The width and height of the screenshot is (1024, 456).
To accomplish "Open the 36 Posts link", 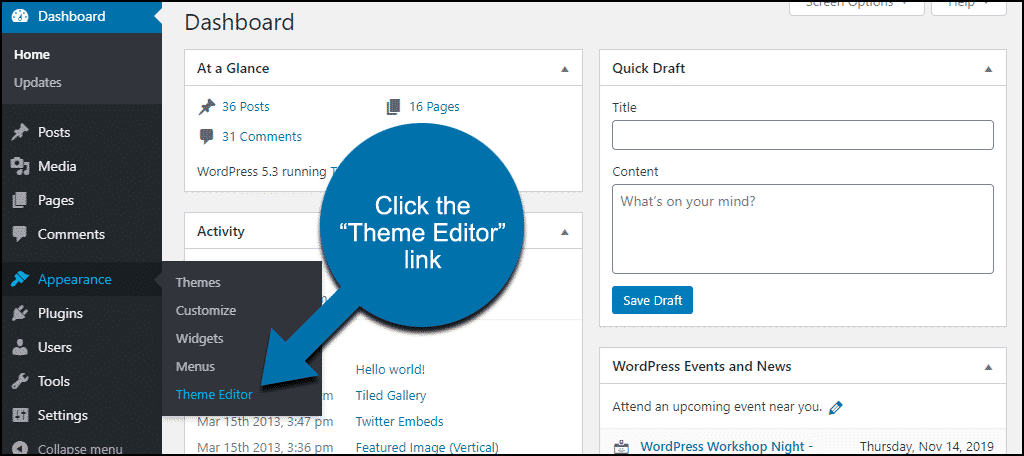I will pos(246,106).
